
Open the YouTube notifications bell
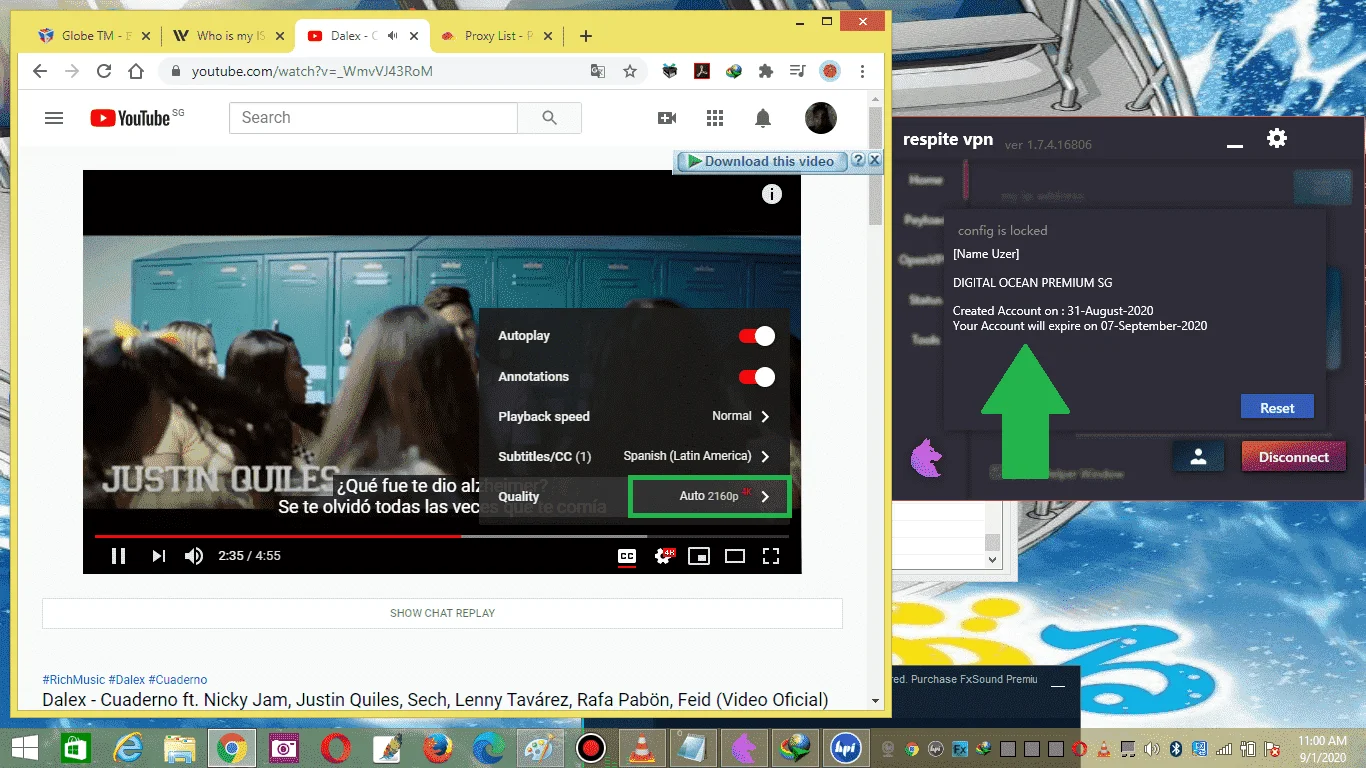coord(763,118)
